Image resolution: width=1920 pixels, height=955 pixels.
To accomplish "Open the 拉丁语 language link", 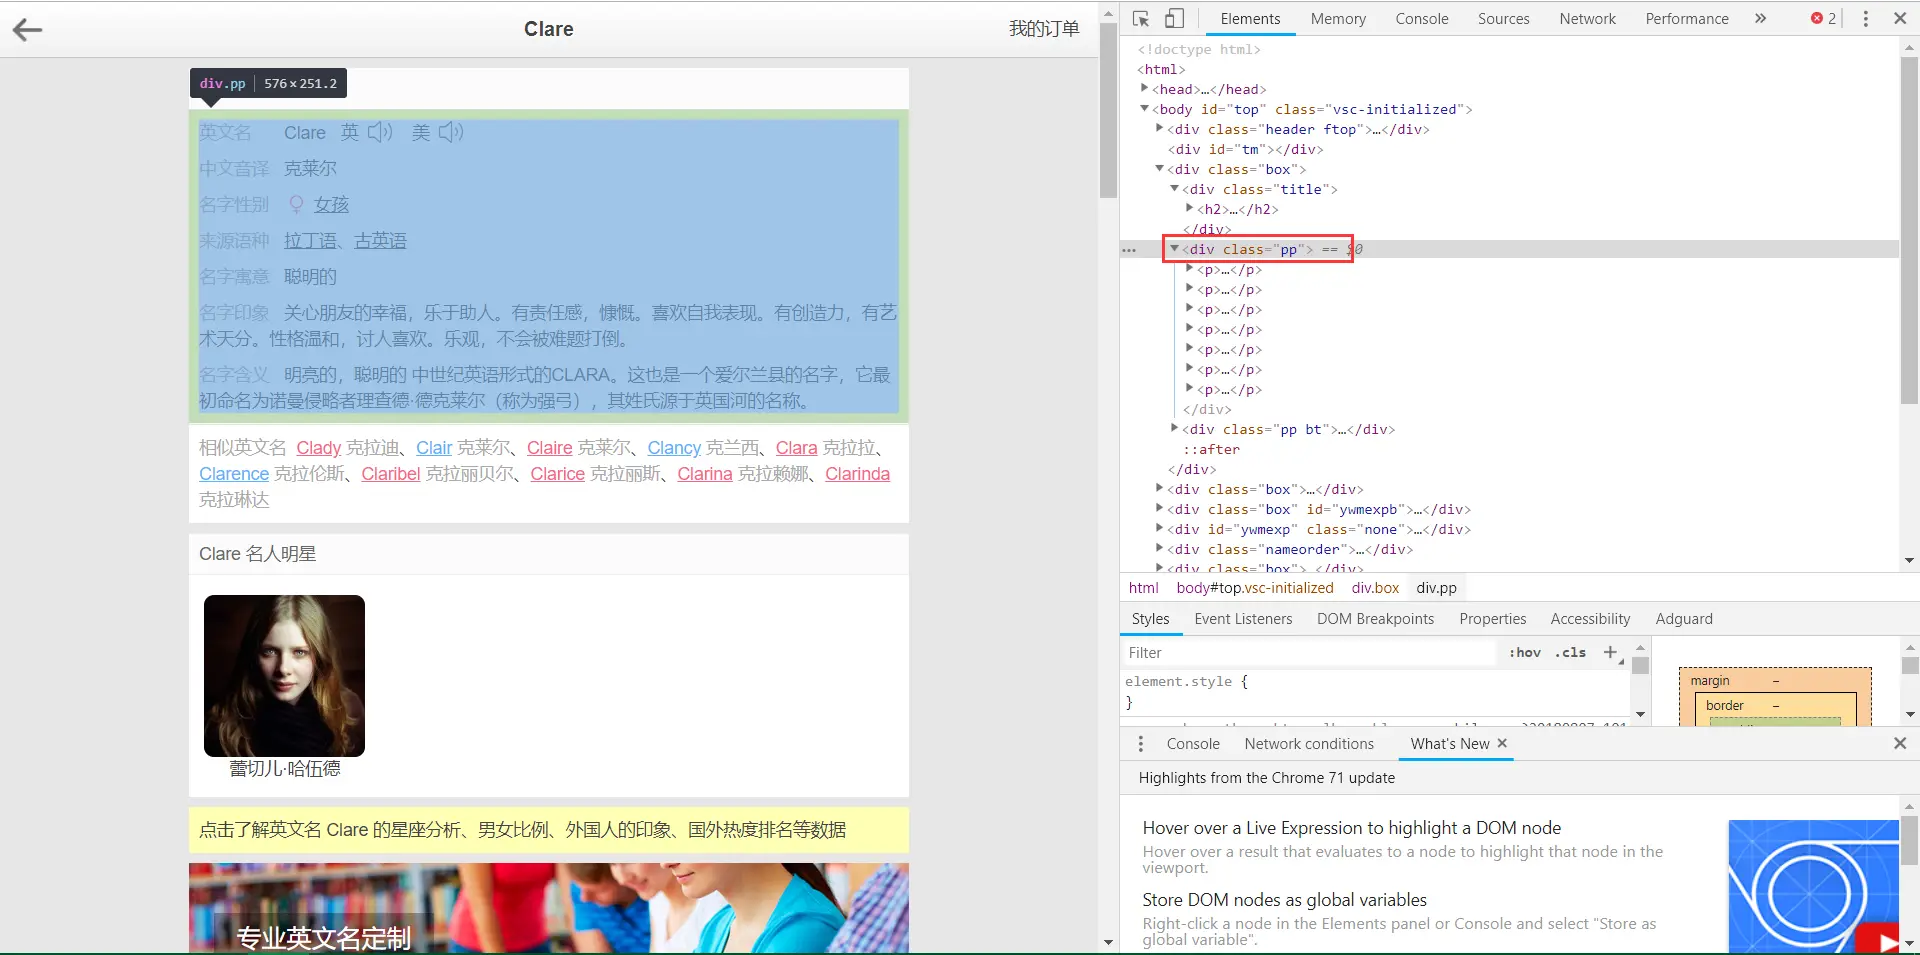I will click(x=310, y=241).
